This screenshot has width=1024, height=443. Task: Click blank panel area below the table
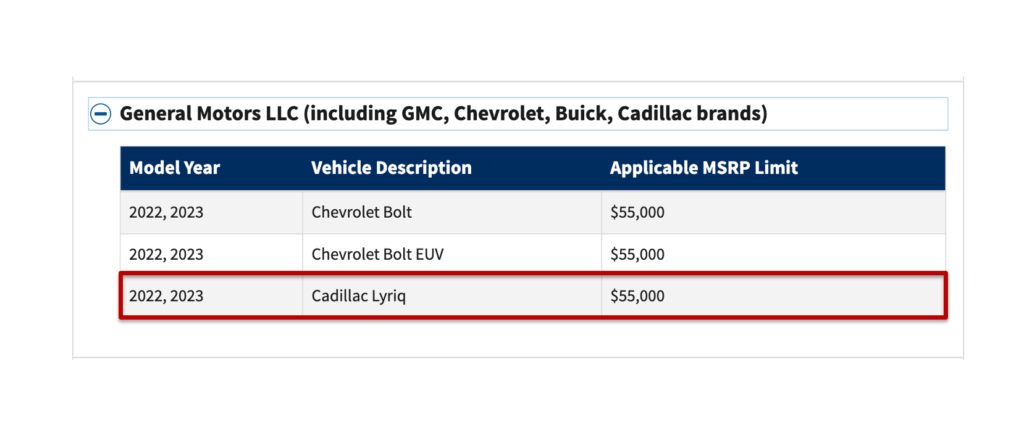pos(517,338)
